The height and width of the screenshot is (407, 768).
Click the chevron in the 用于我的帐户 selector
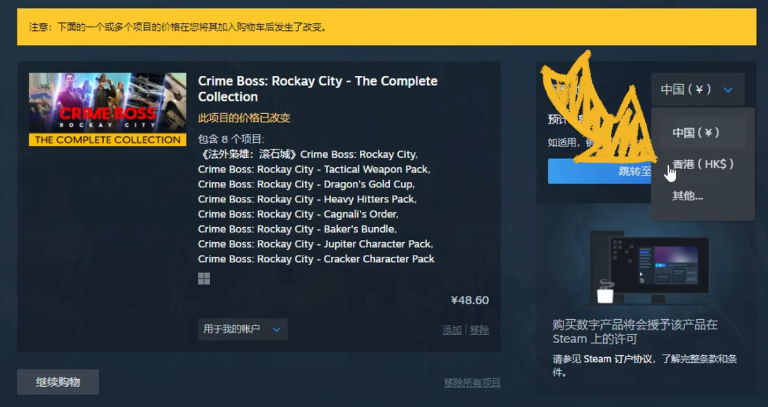point(276,330)
